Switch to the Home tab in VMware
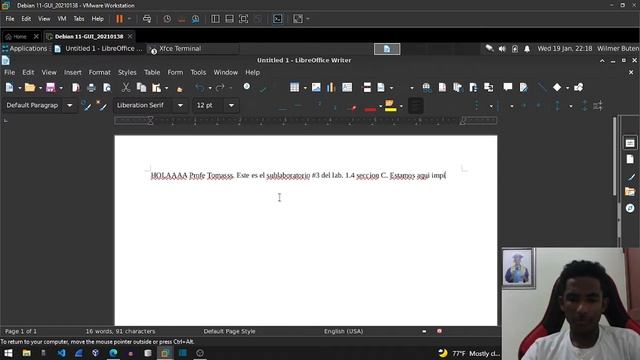Image resolution: width=640 pixels, height=360 pixels. [x=19, y=36]
